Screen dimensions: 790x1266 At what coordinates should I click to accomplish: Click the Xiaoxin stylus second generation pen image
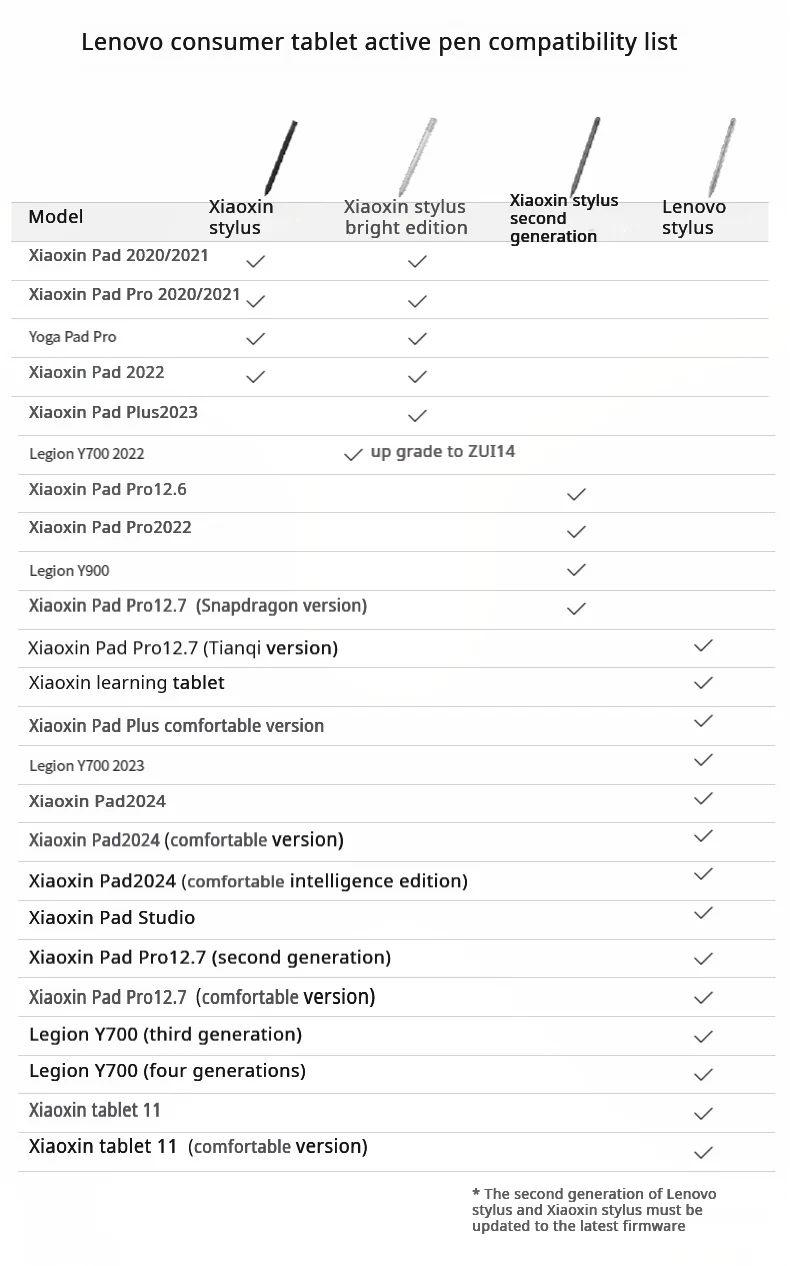point(585,155)
